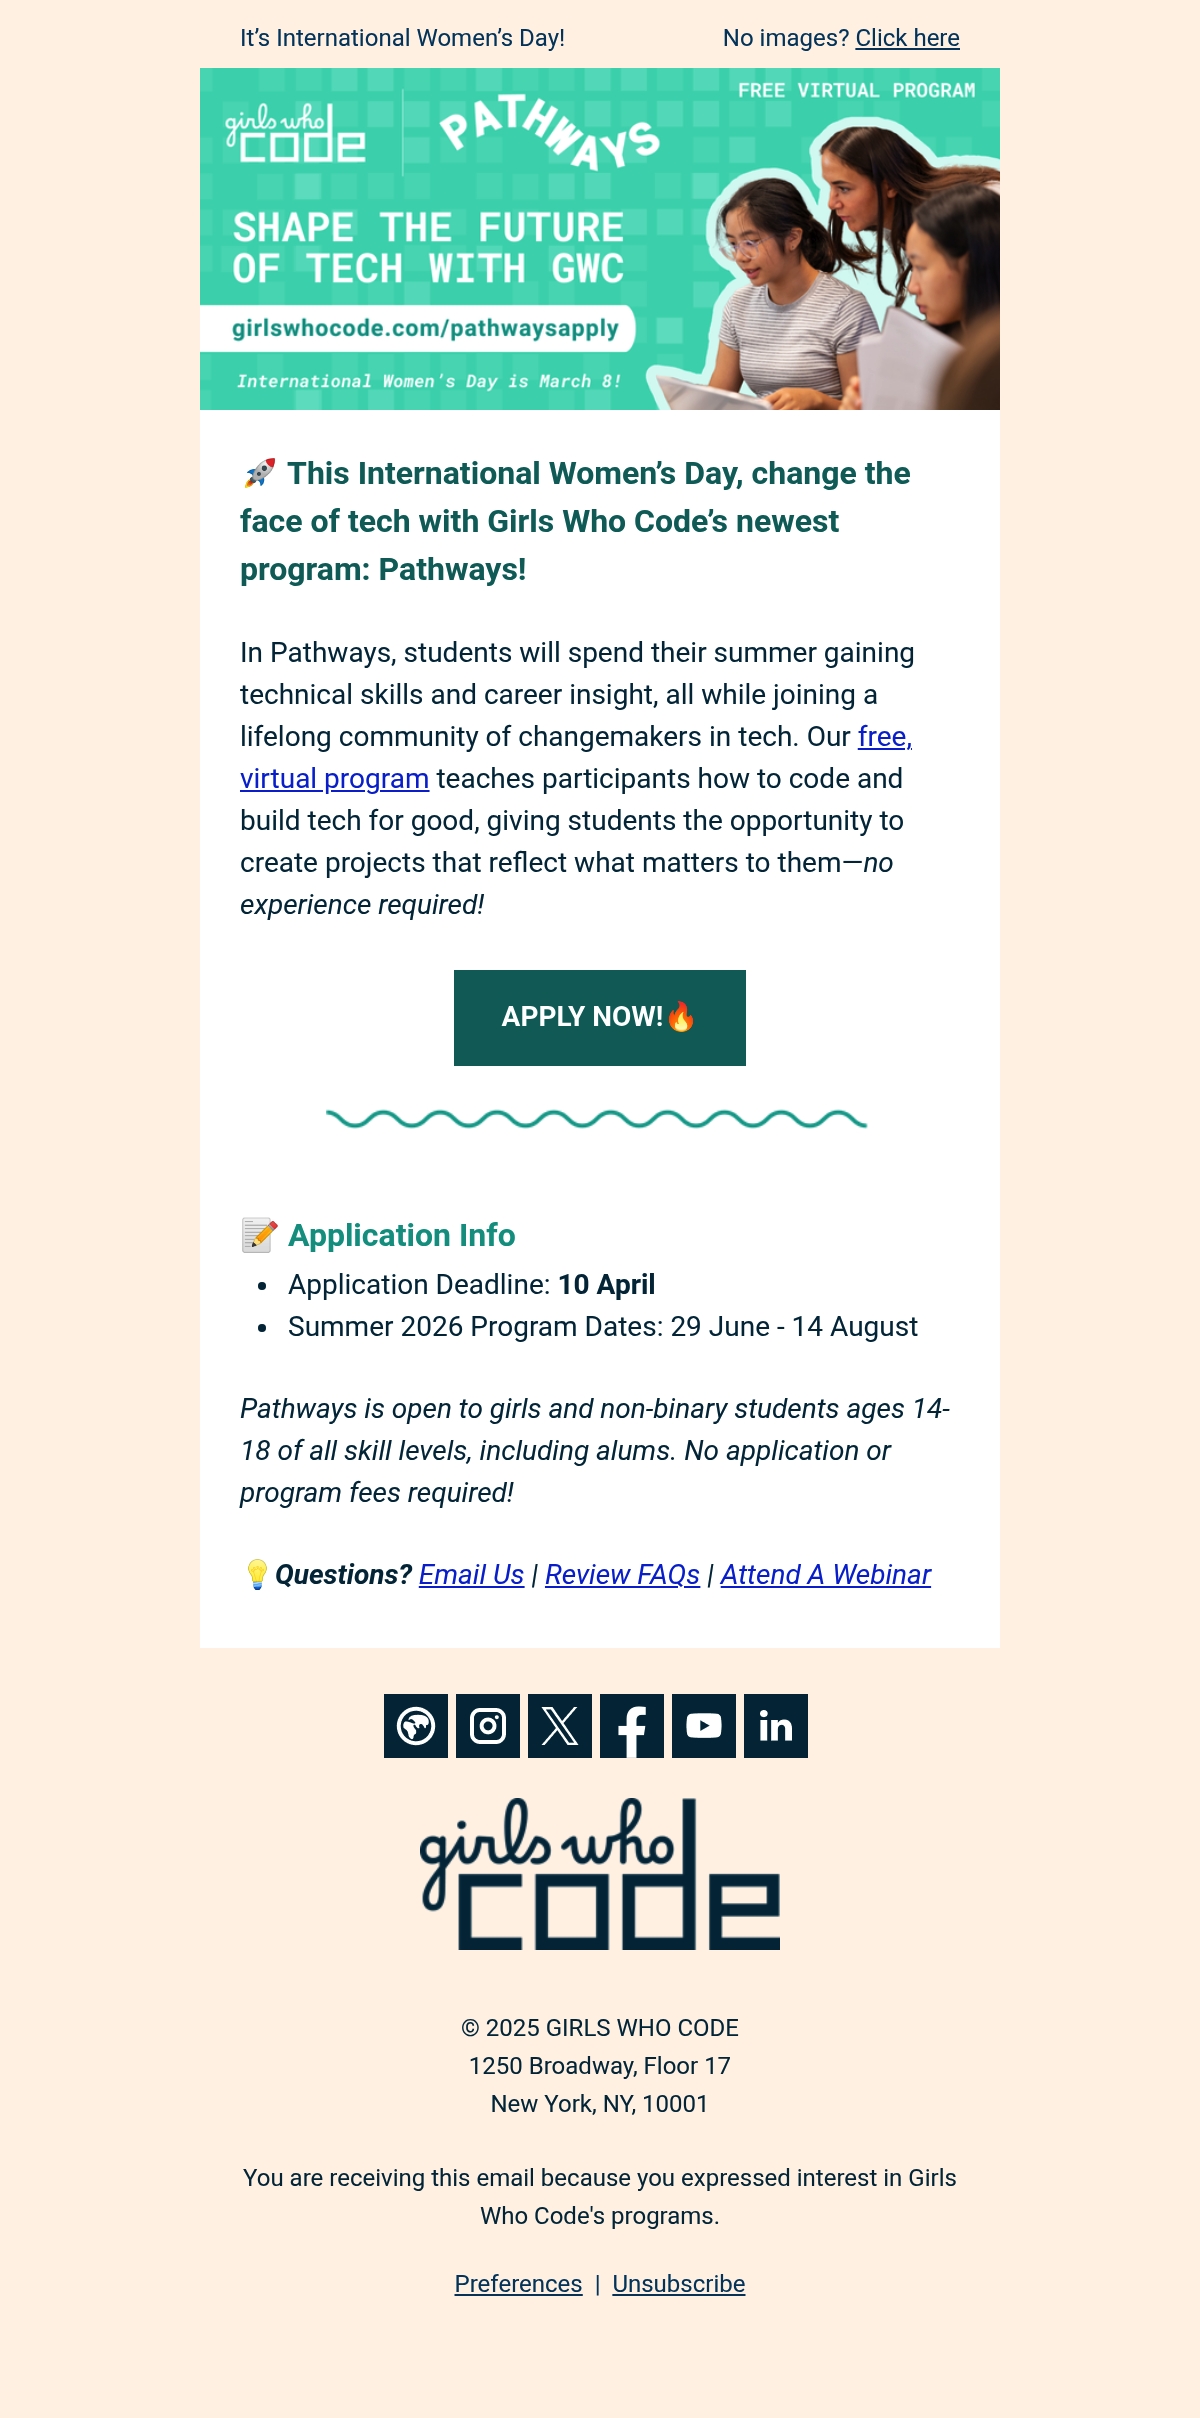Screen dimensions: 1200x2418
Task: Click the rocket headline about International Women's Day
Action: tap(575, 521)
